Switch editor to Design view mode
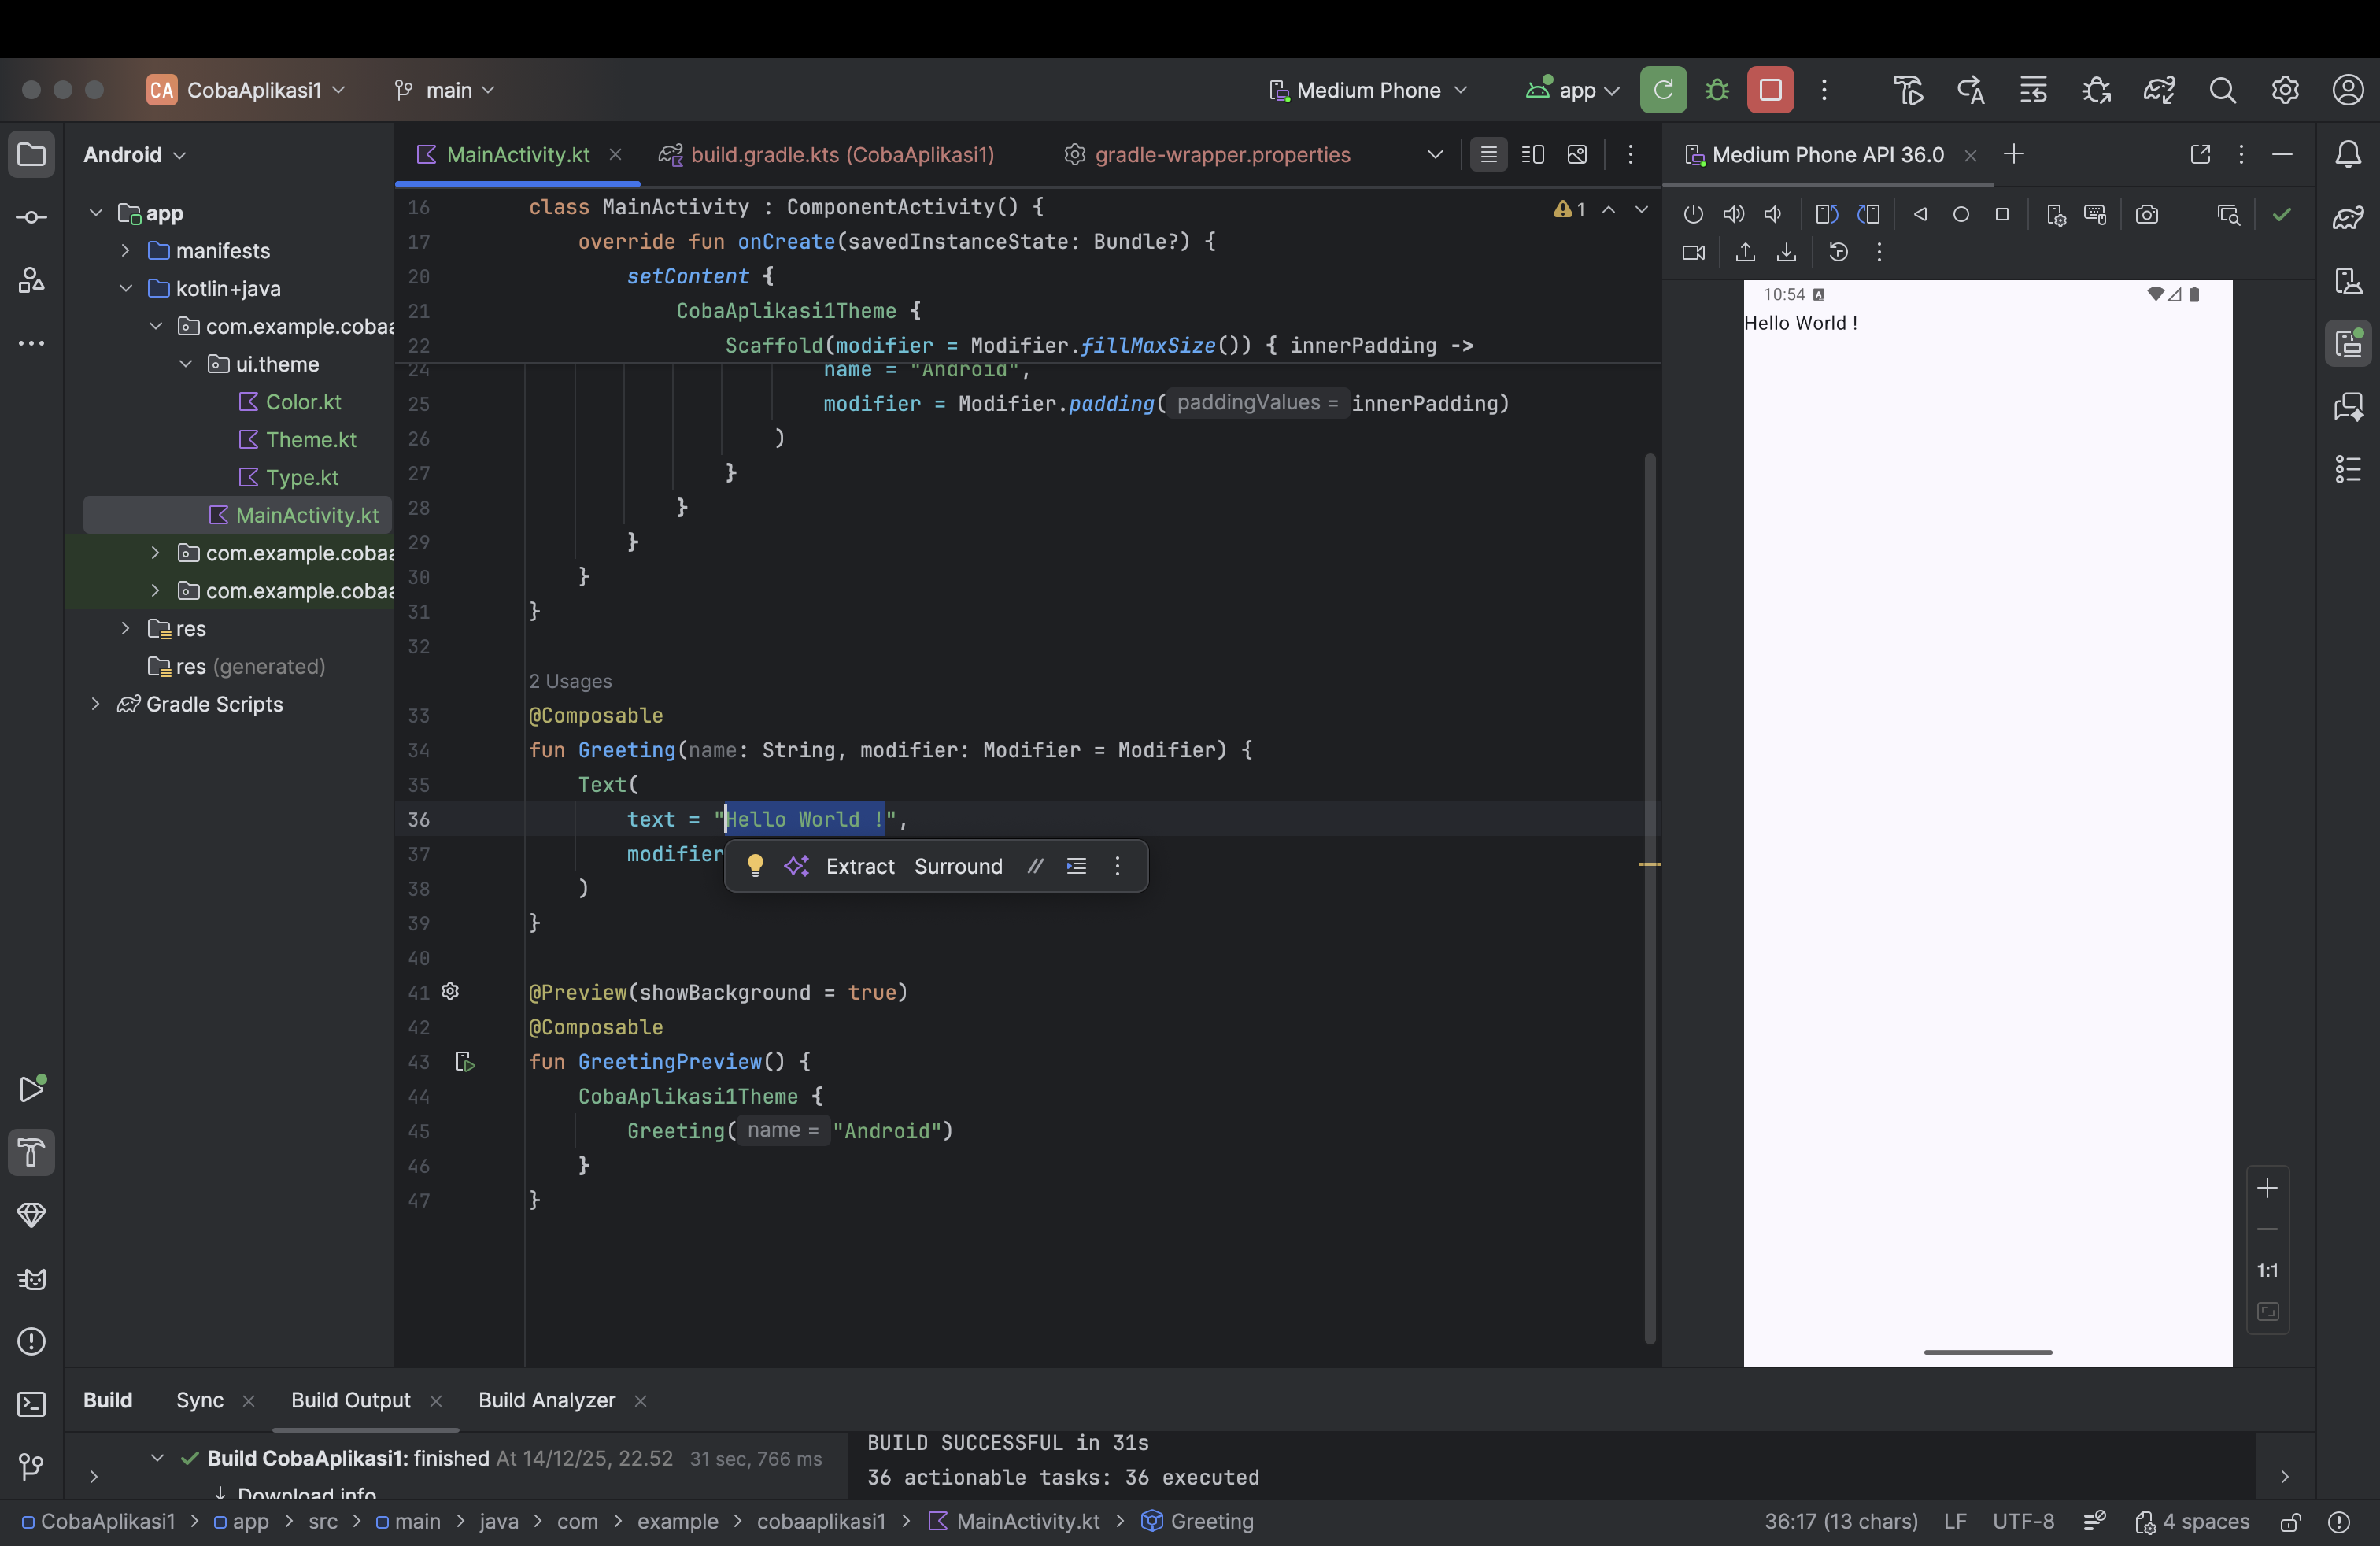Viewport: 2380px width, 1546px height. click(x=1577, y=154)
